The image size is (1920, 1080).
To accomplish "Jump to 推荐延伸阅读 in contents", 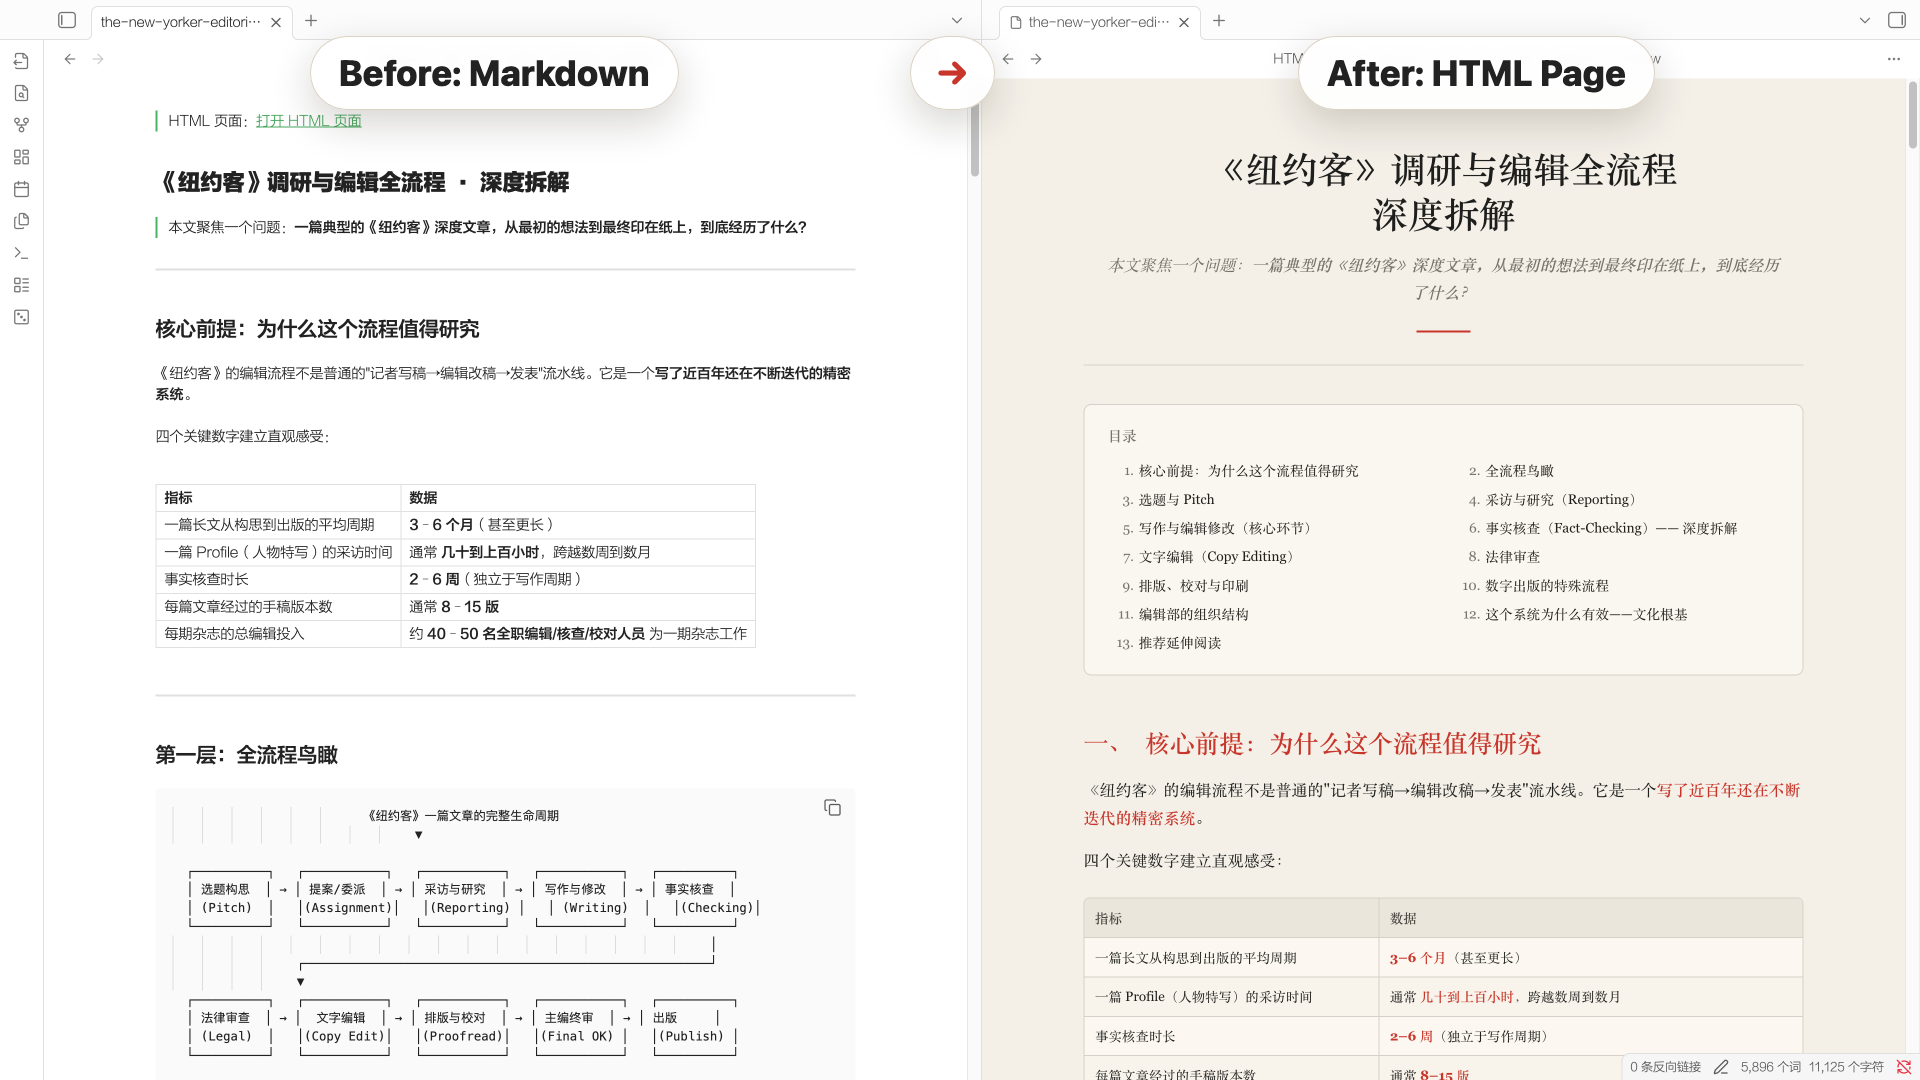I will click(x=1179, y=644).
